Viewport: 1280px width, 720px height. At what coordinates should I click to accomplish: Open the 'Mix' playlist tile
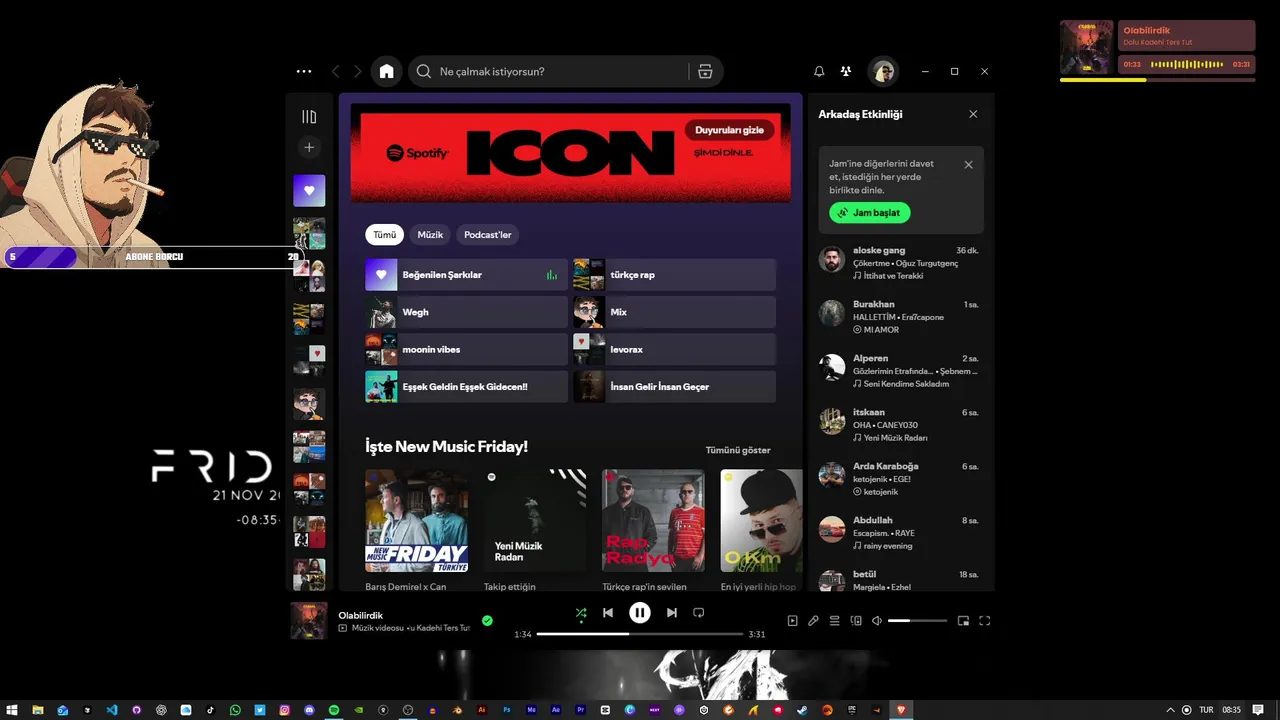pyautogui.click(x=674, y=312)
